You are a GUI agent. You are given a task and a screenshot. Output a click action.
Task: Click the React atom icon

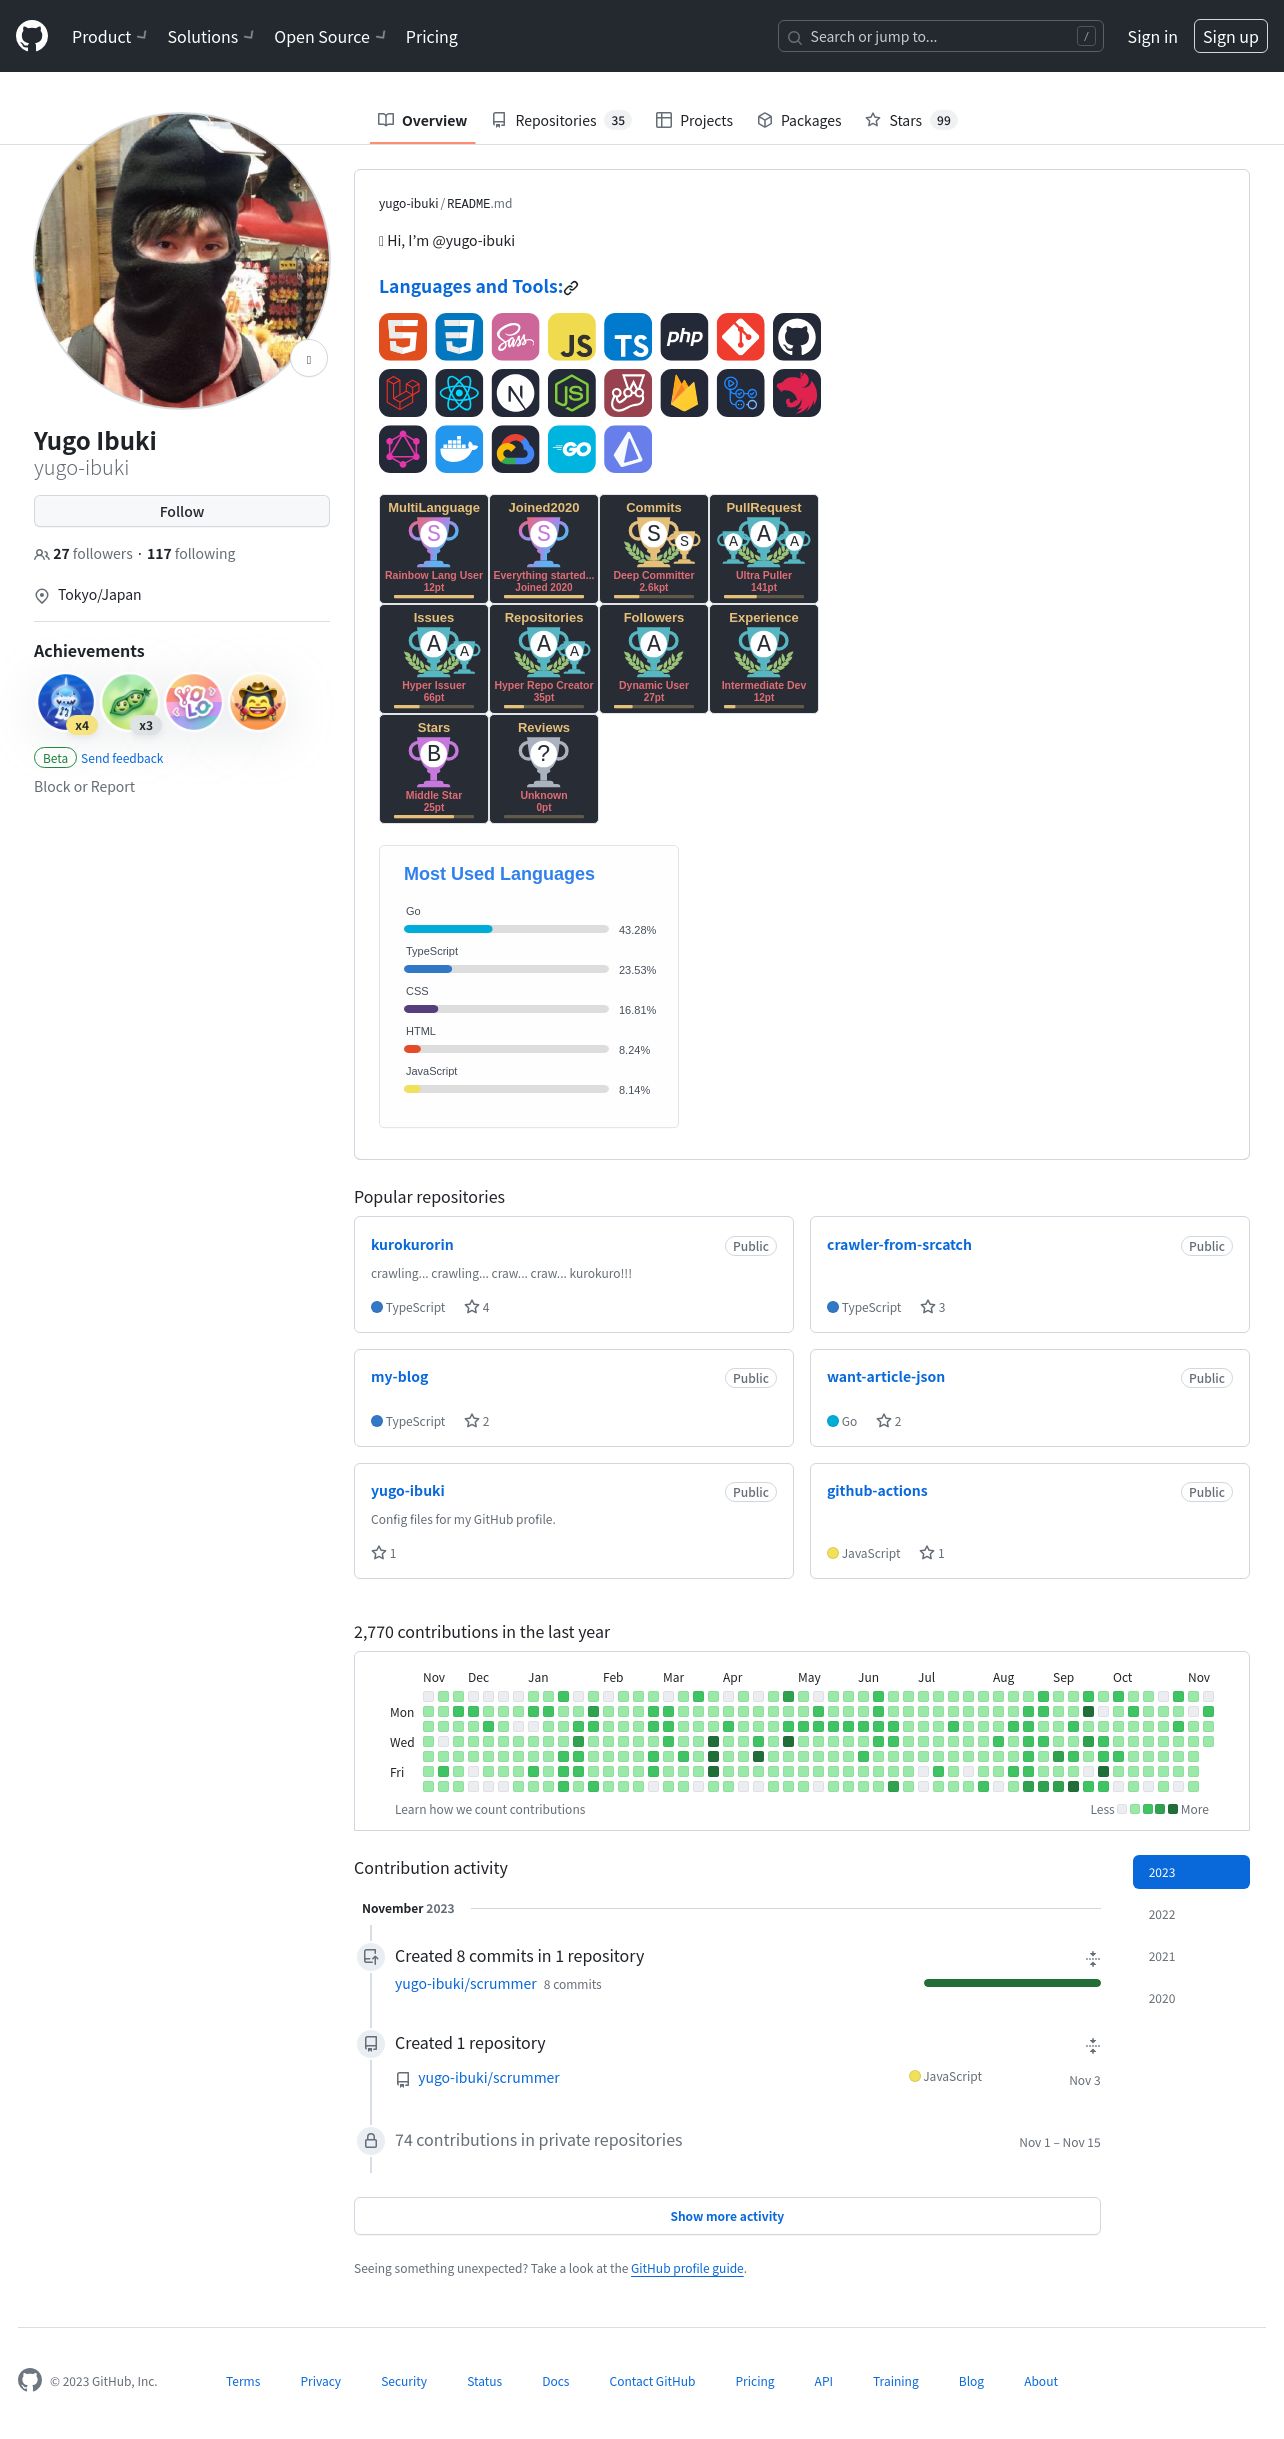[459, 393]
